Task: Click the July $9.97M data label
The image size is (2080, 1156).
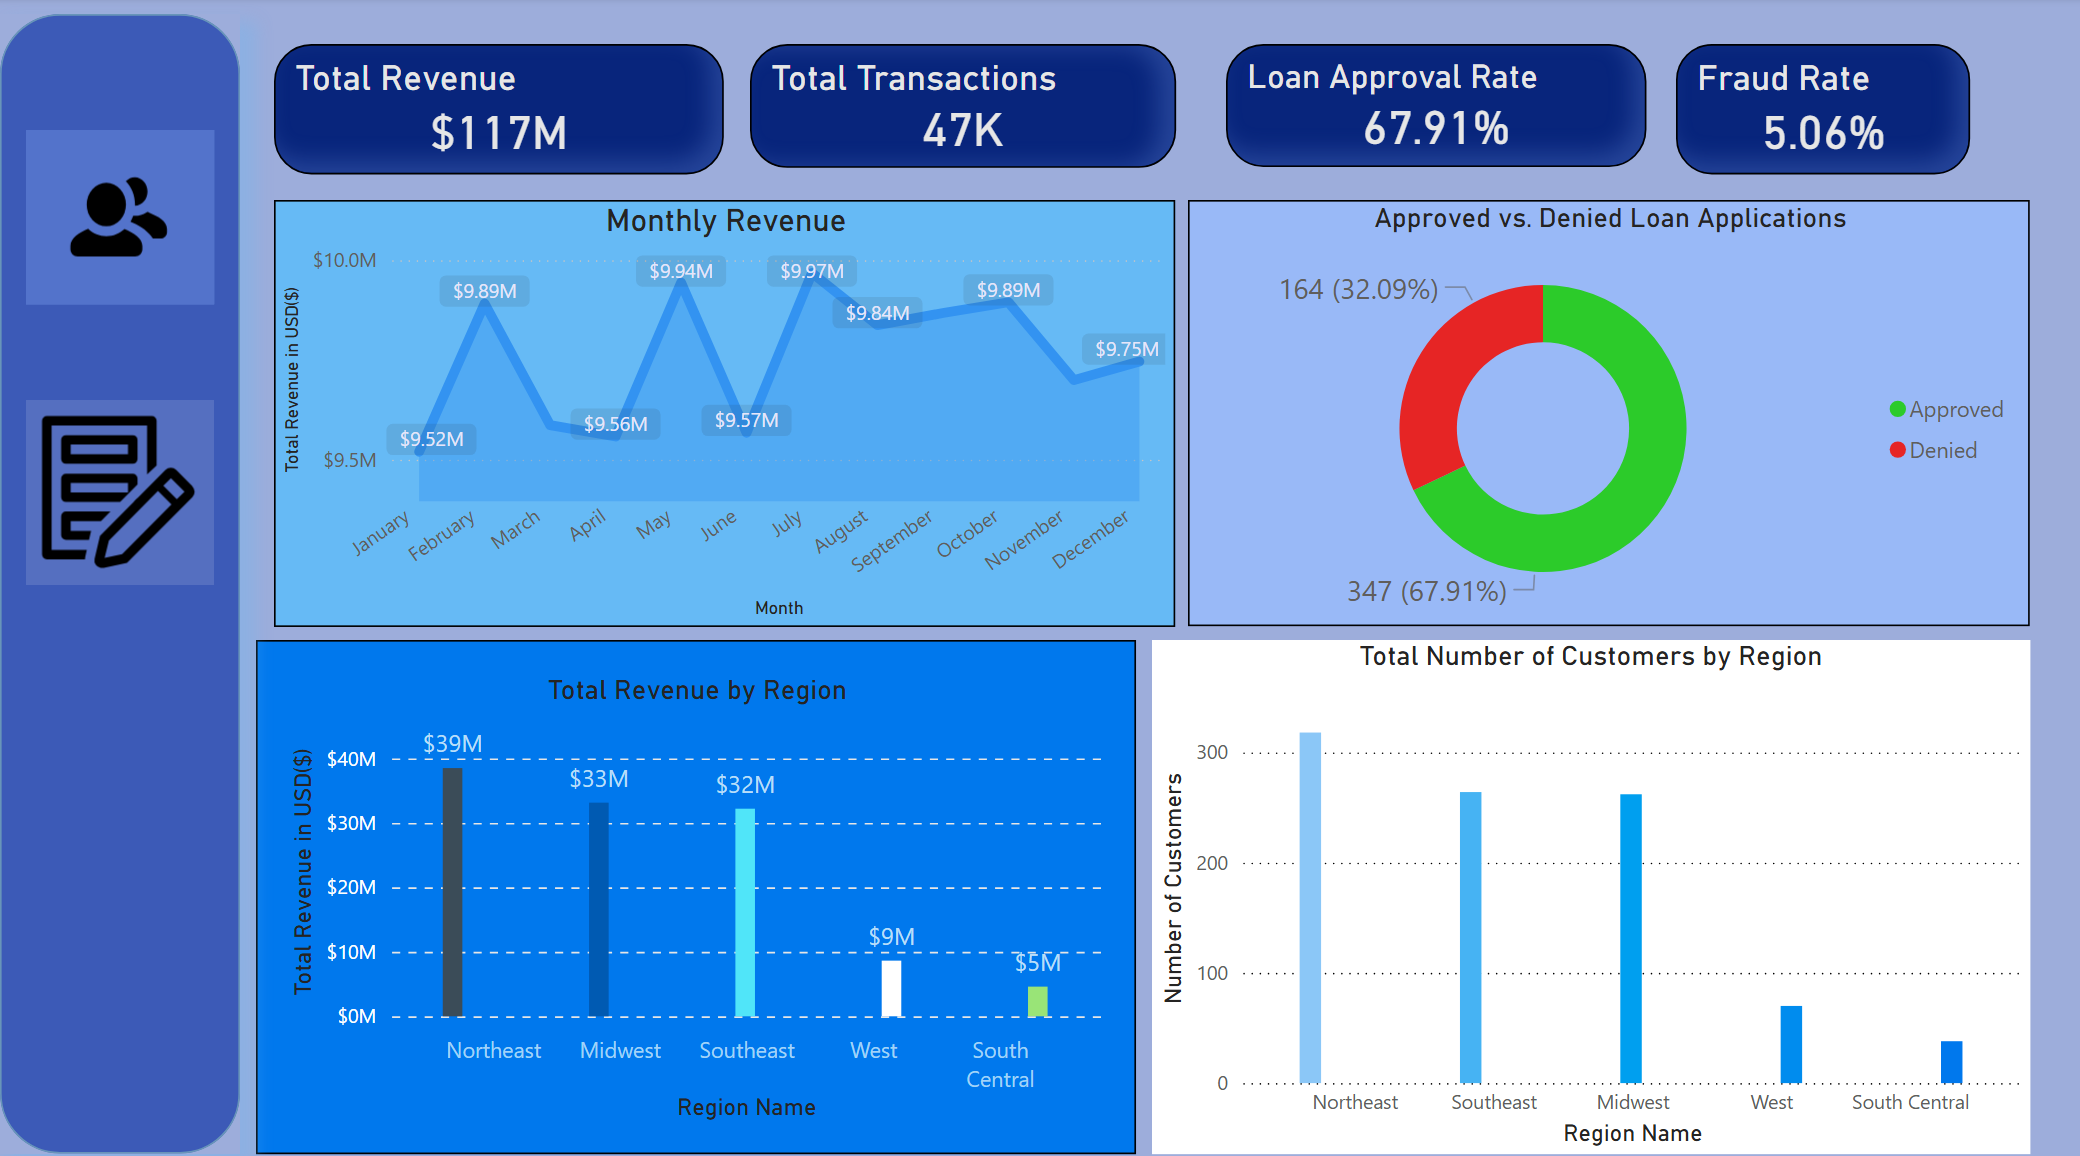Action: pyautogui.click(x=812, y=271)
